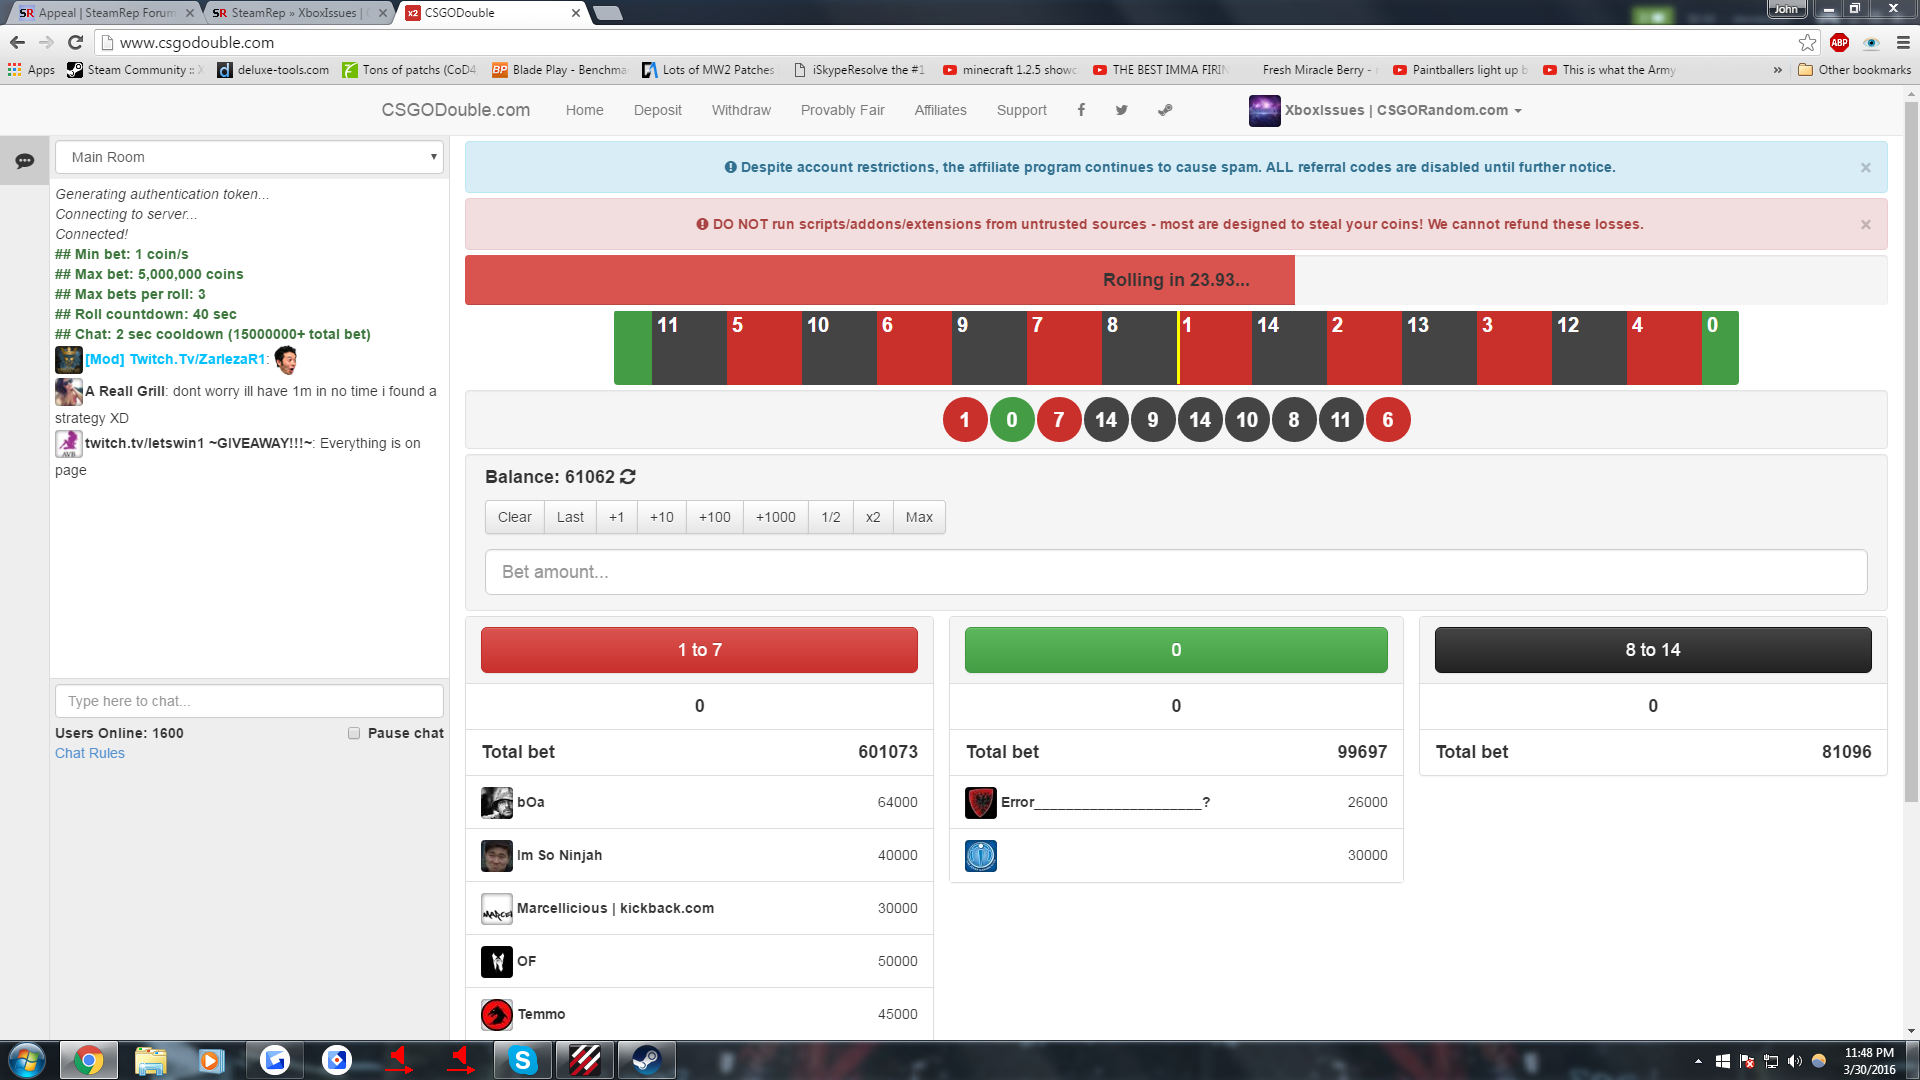Image resolution: width=1920 pixels, height=1080 pixels.
Task: Dismiss the blue affiliate notice alert
Action: (x=1865, y=168)
